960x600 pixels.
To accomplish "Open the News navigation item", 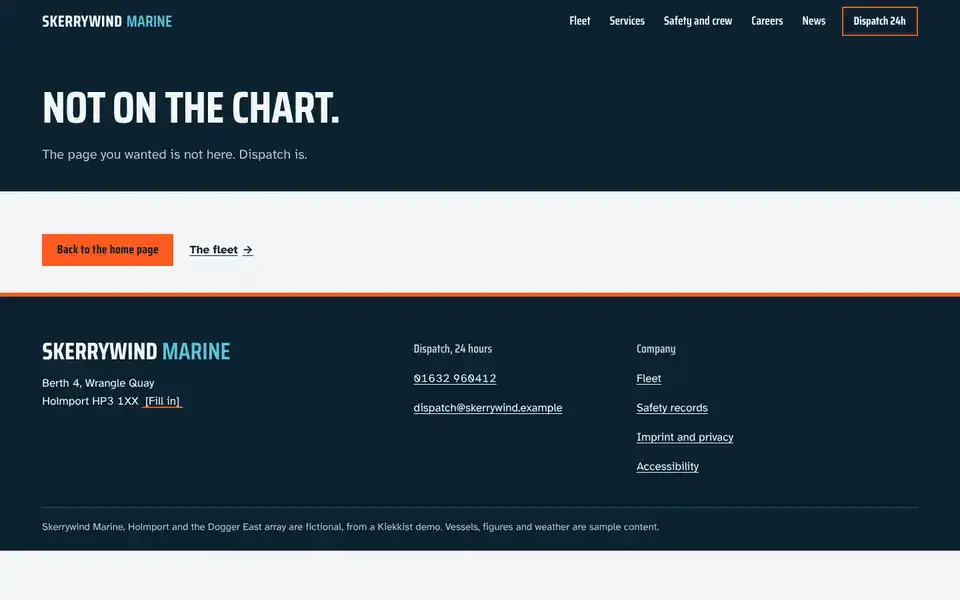I will click(813, 21).
